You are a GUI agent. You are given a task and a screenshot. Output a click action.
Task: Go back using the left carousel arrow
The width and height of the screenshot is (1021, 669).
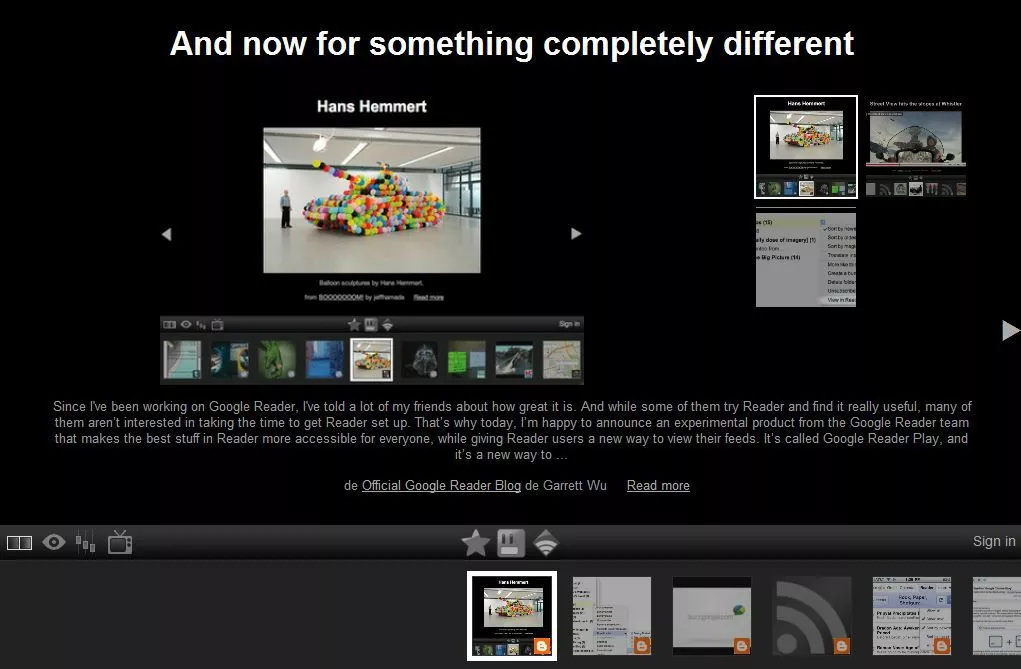167,233
